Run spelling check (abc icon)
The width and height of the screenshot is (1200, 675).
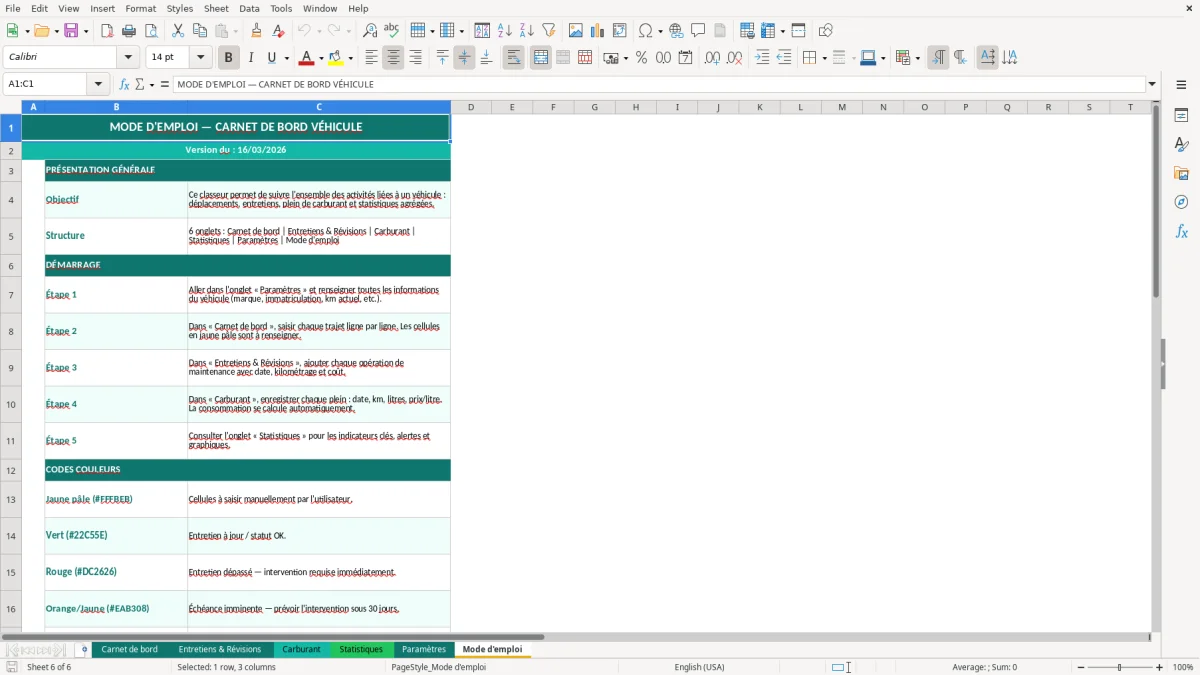pyautogui.click(x=391, y=31)
